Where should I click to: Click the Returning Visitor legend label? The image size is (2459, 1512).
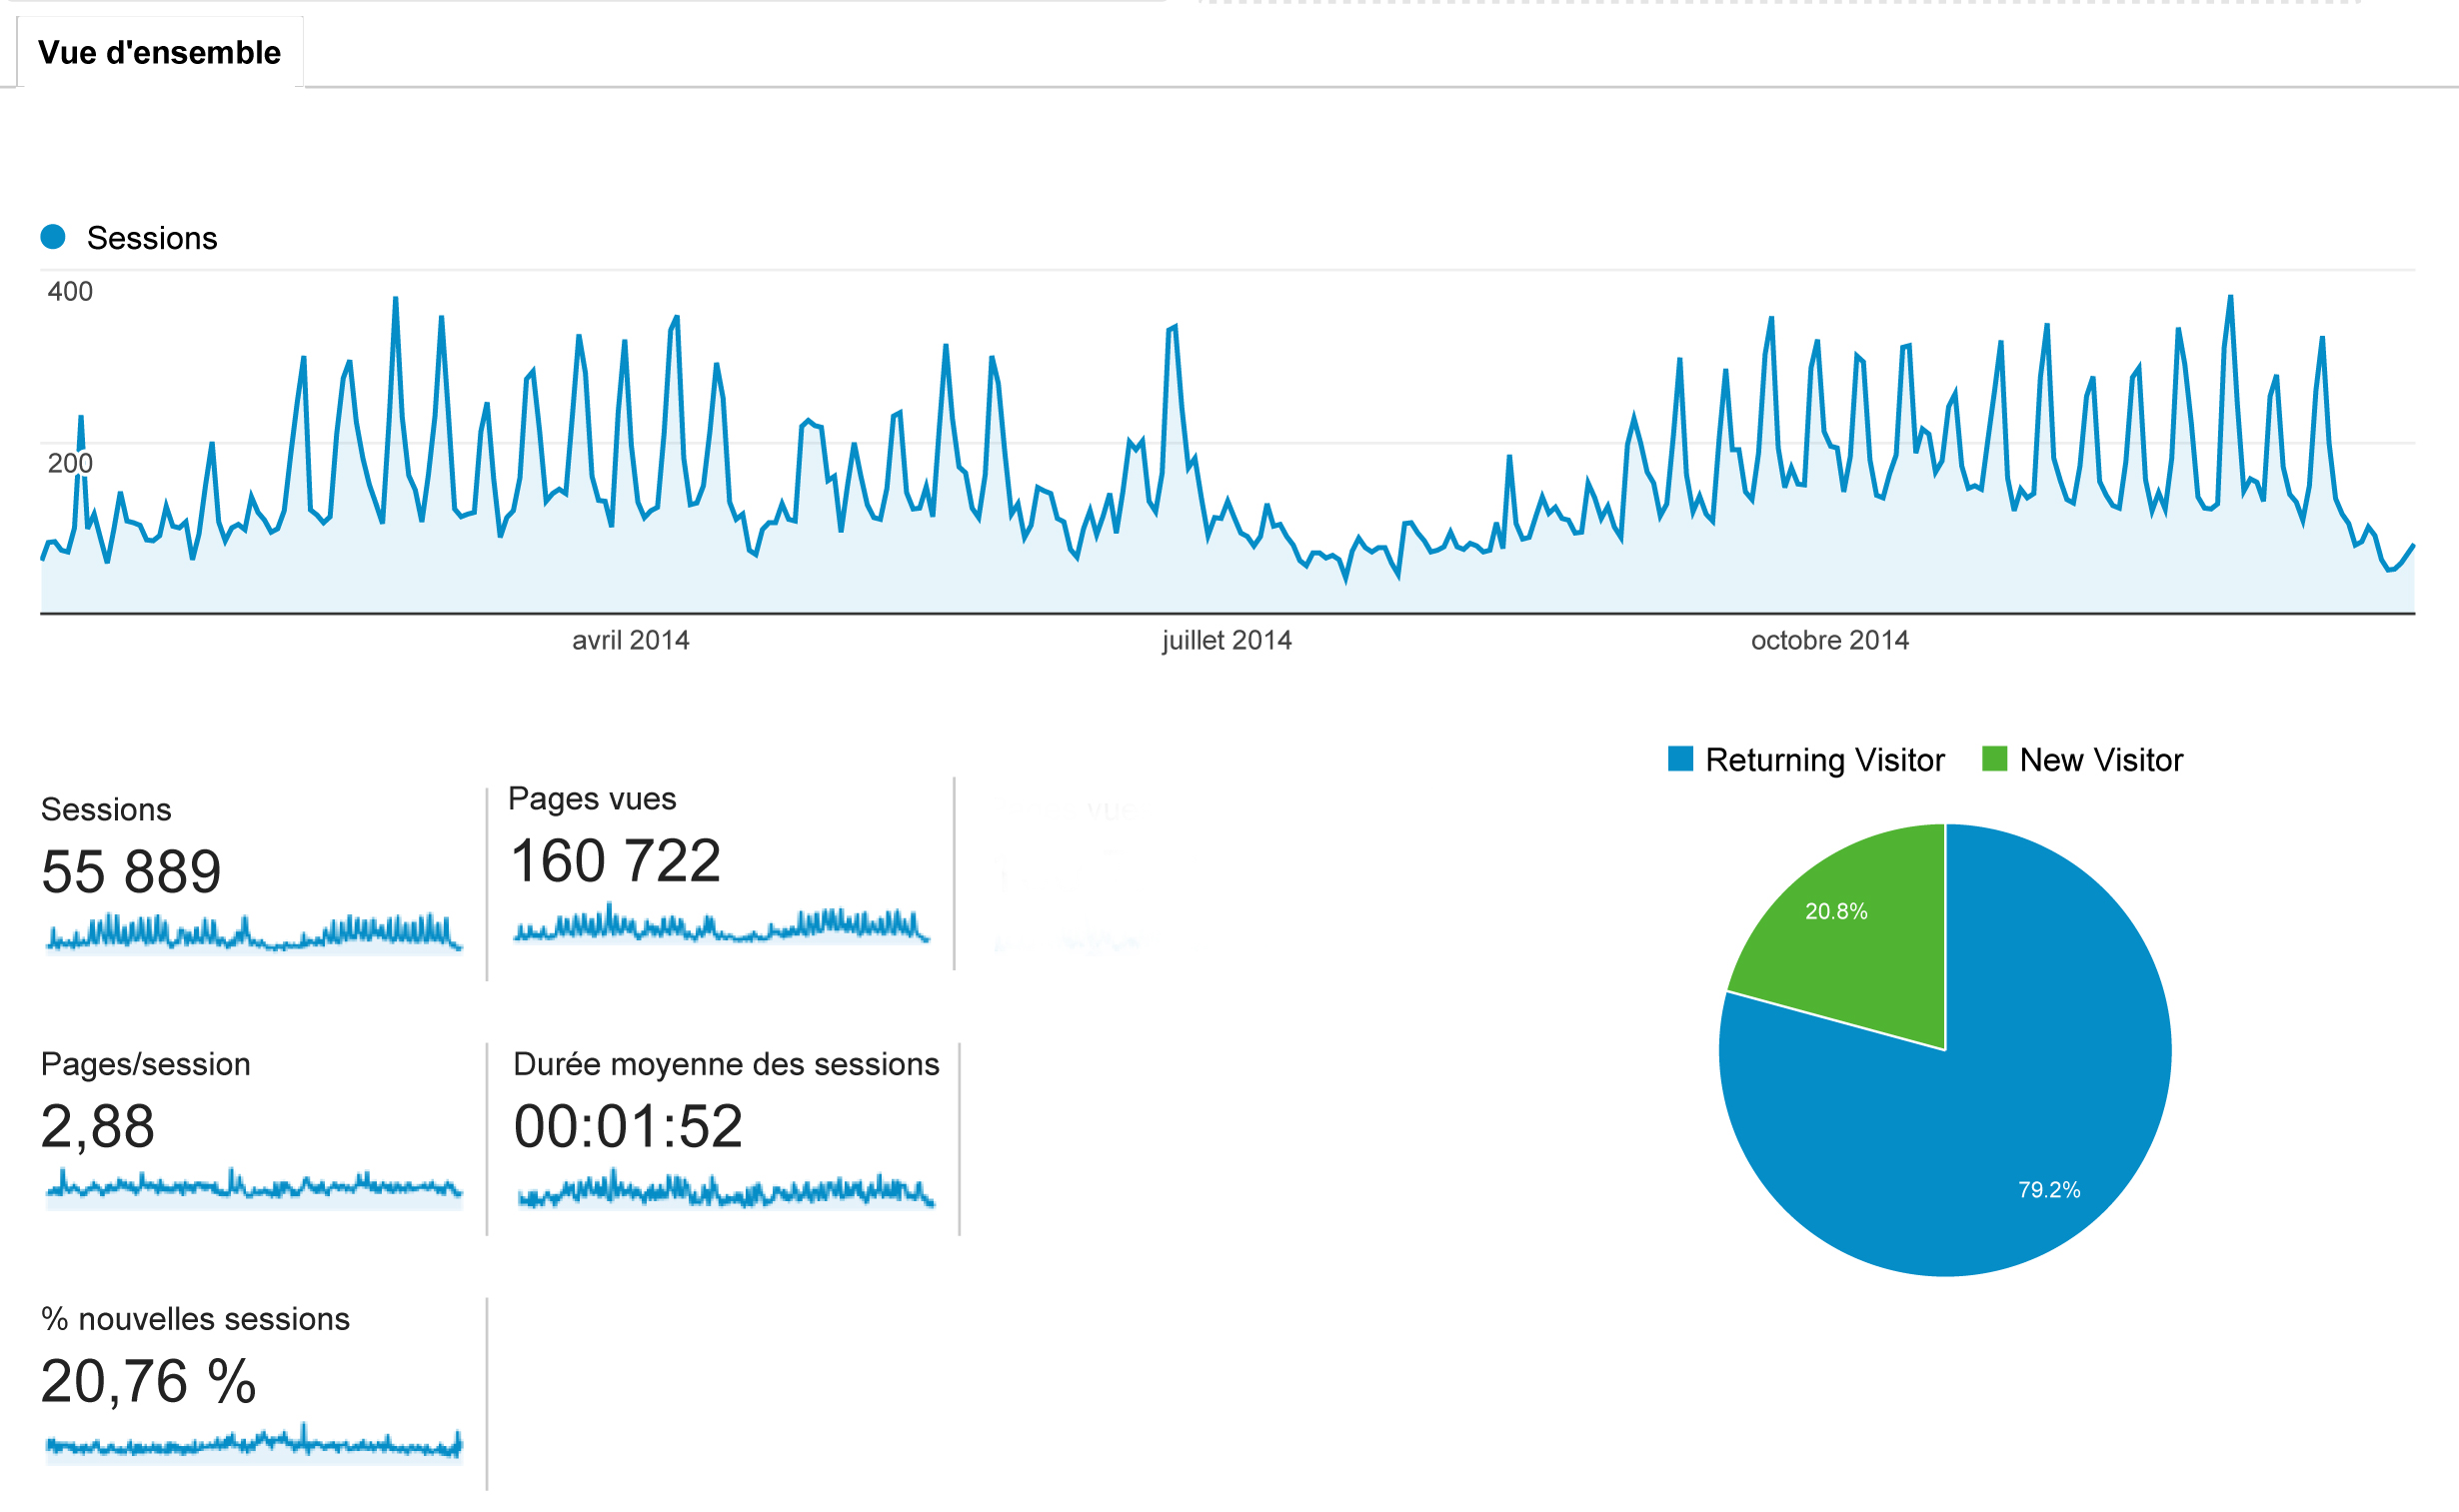click(1824, 760)
